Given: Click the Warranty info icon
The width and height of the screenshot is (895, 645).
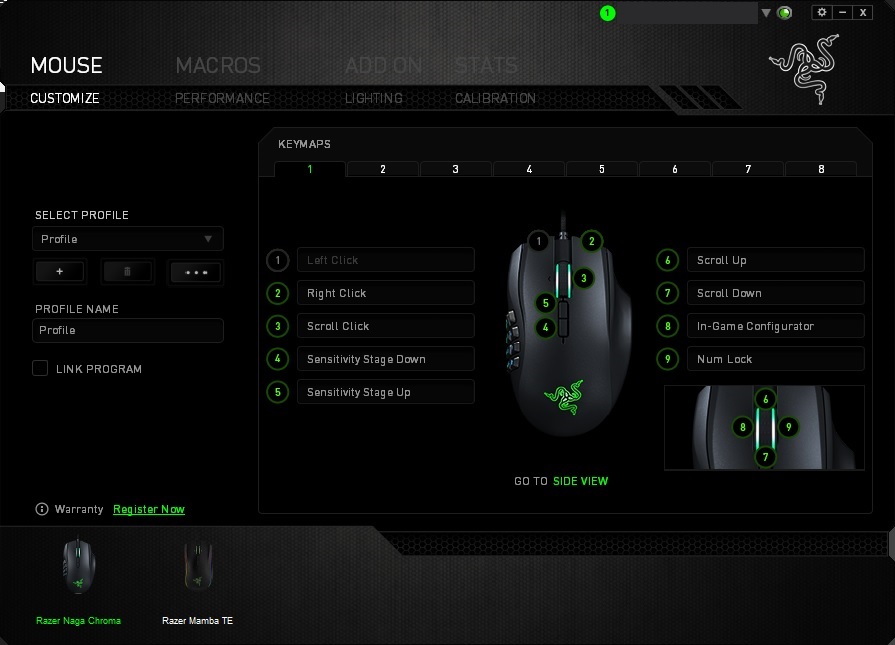Looking at the screenshot, I should (x=42, y=509).
